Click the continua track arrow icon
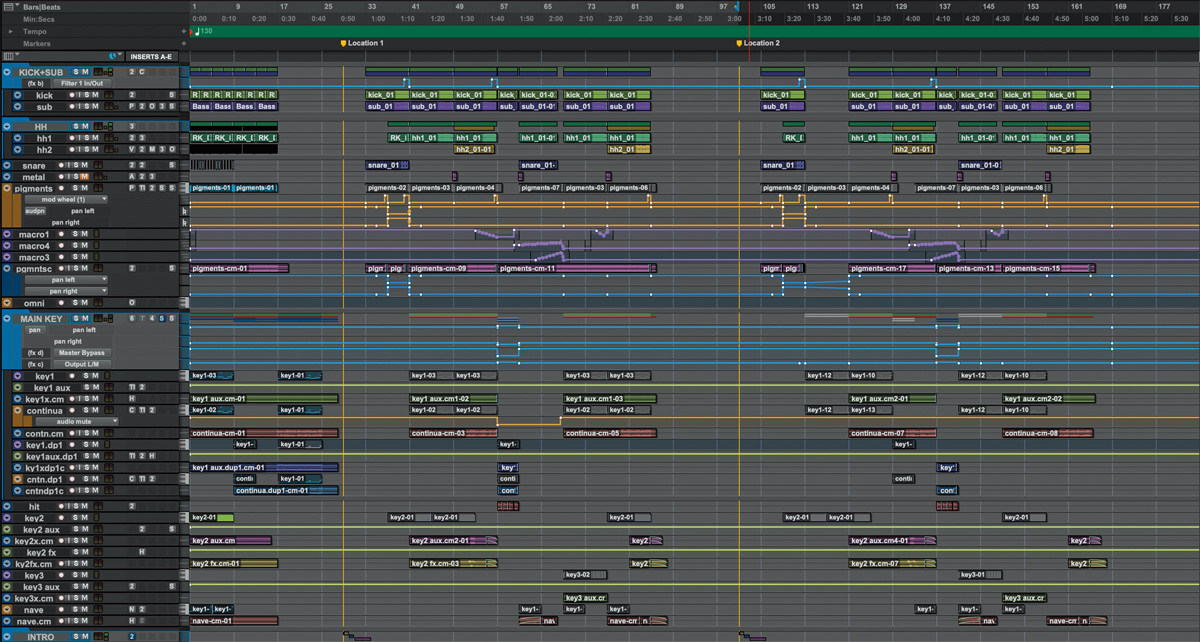The height and width of the screenshot is (642, 1200). 18,411
